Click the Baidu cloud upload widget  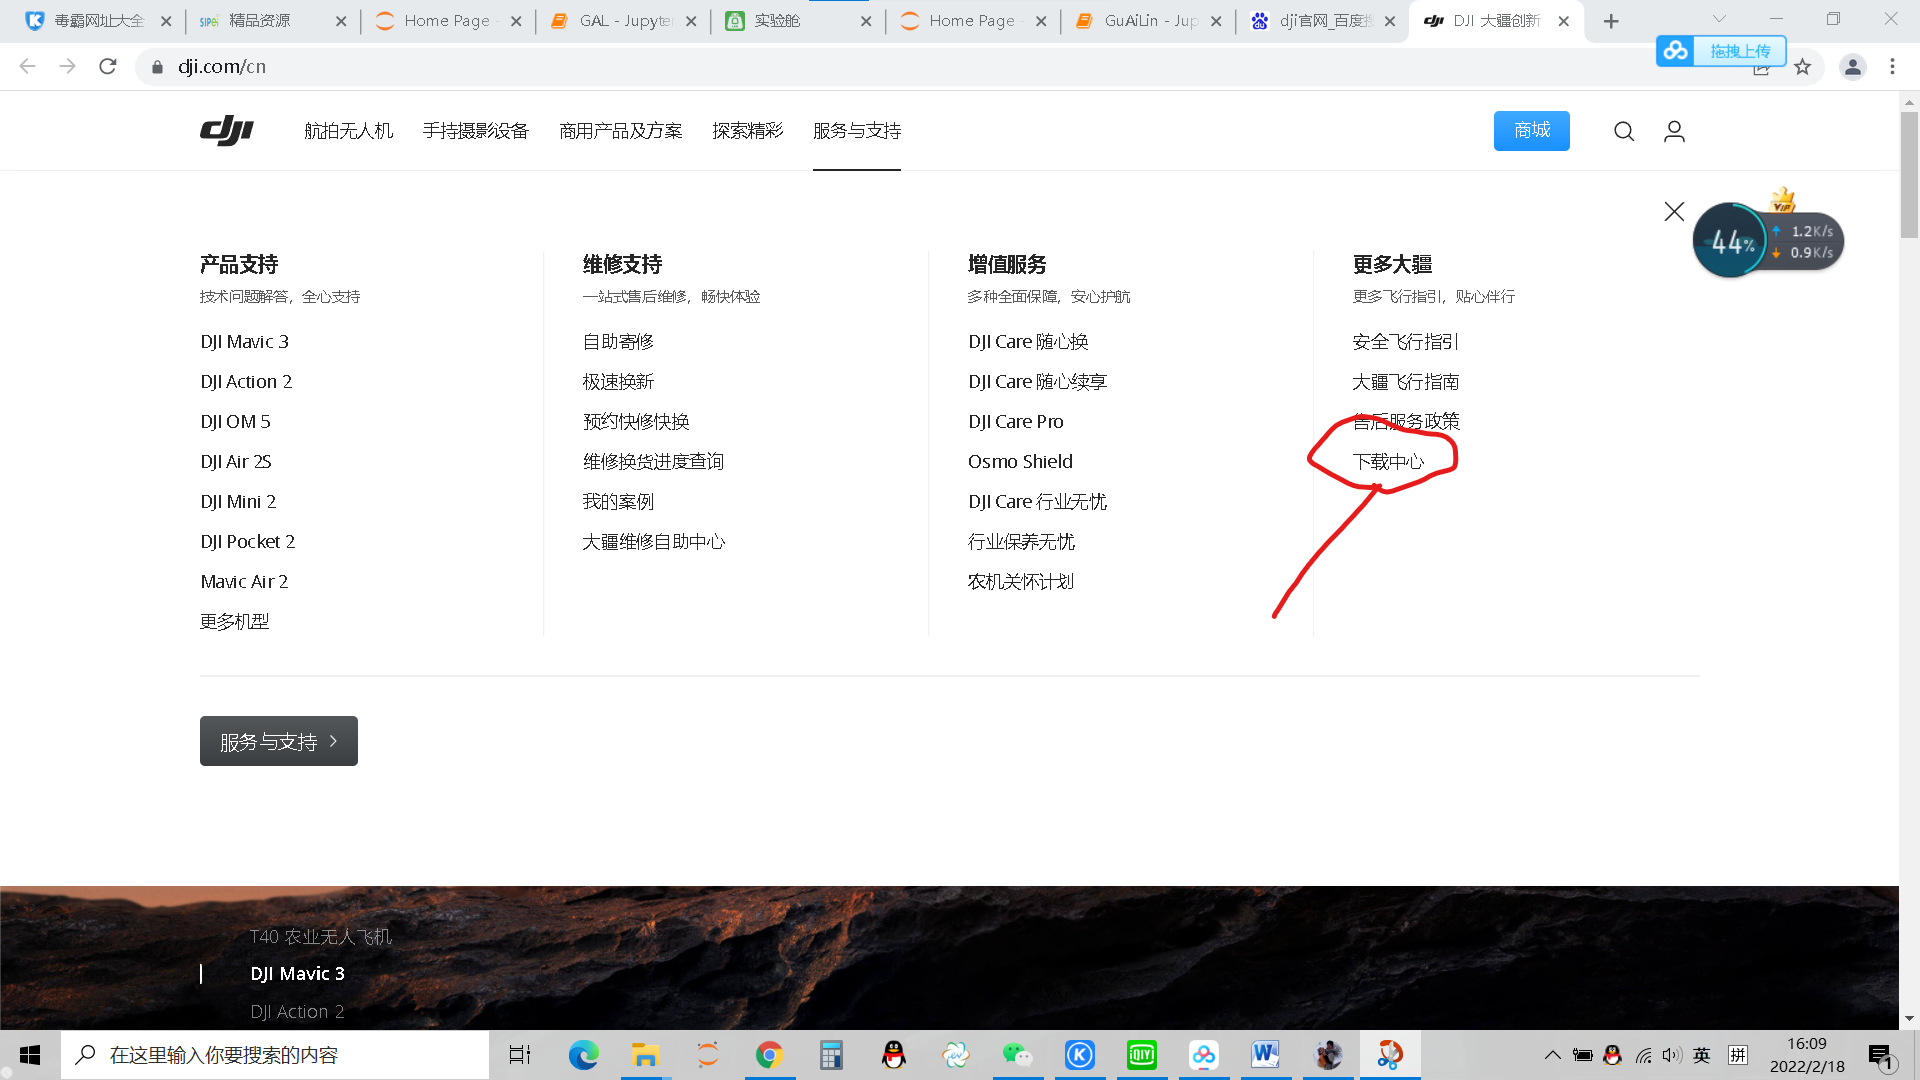coord(1720,50)
